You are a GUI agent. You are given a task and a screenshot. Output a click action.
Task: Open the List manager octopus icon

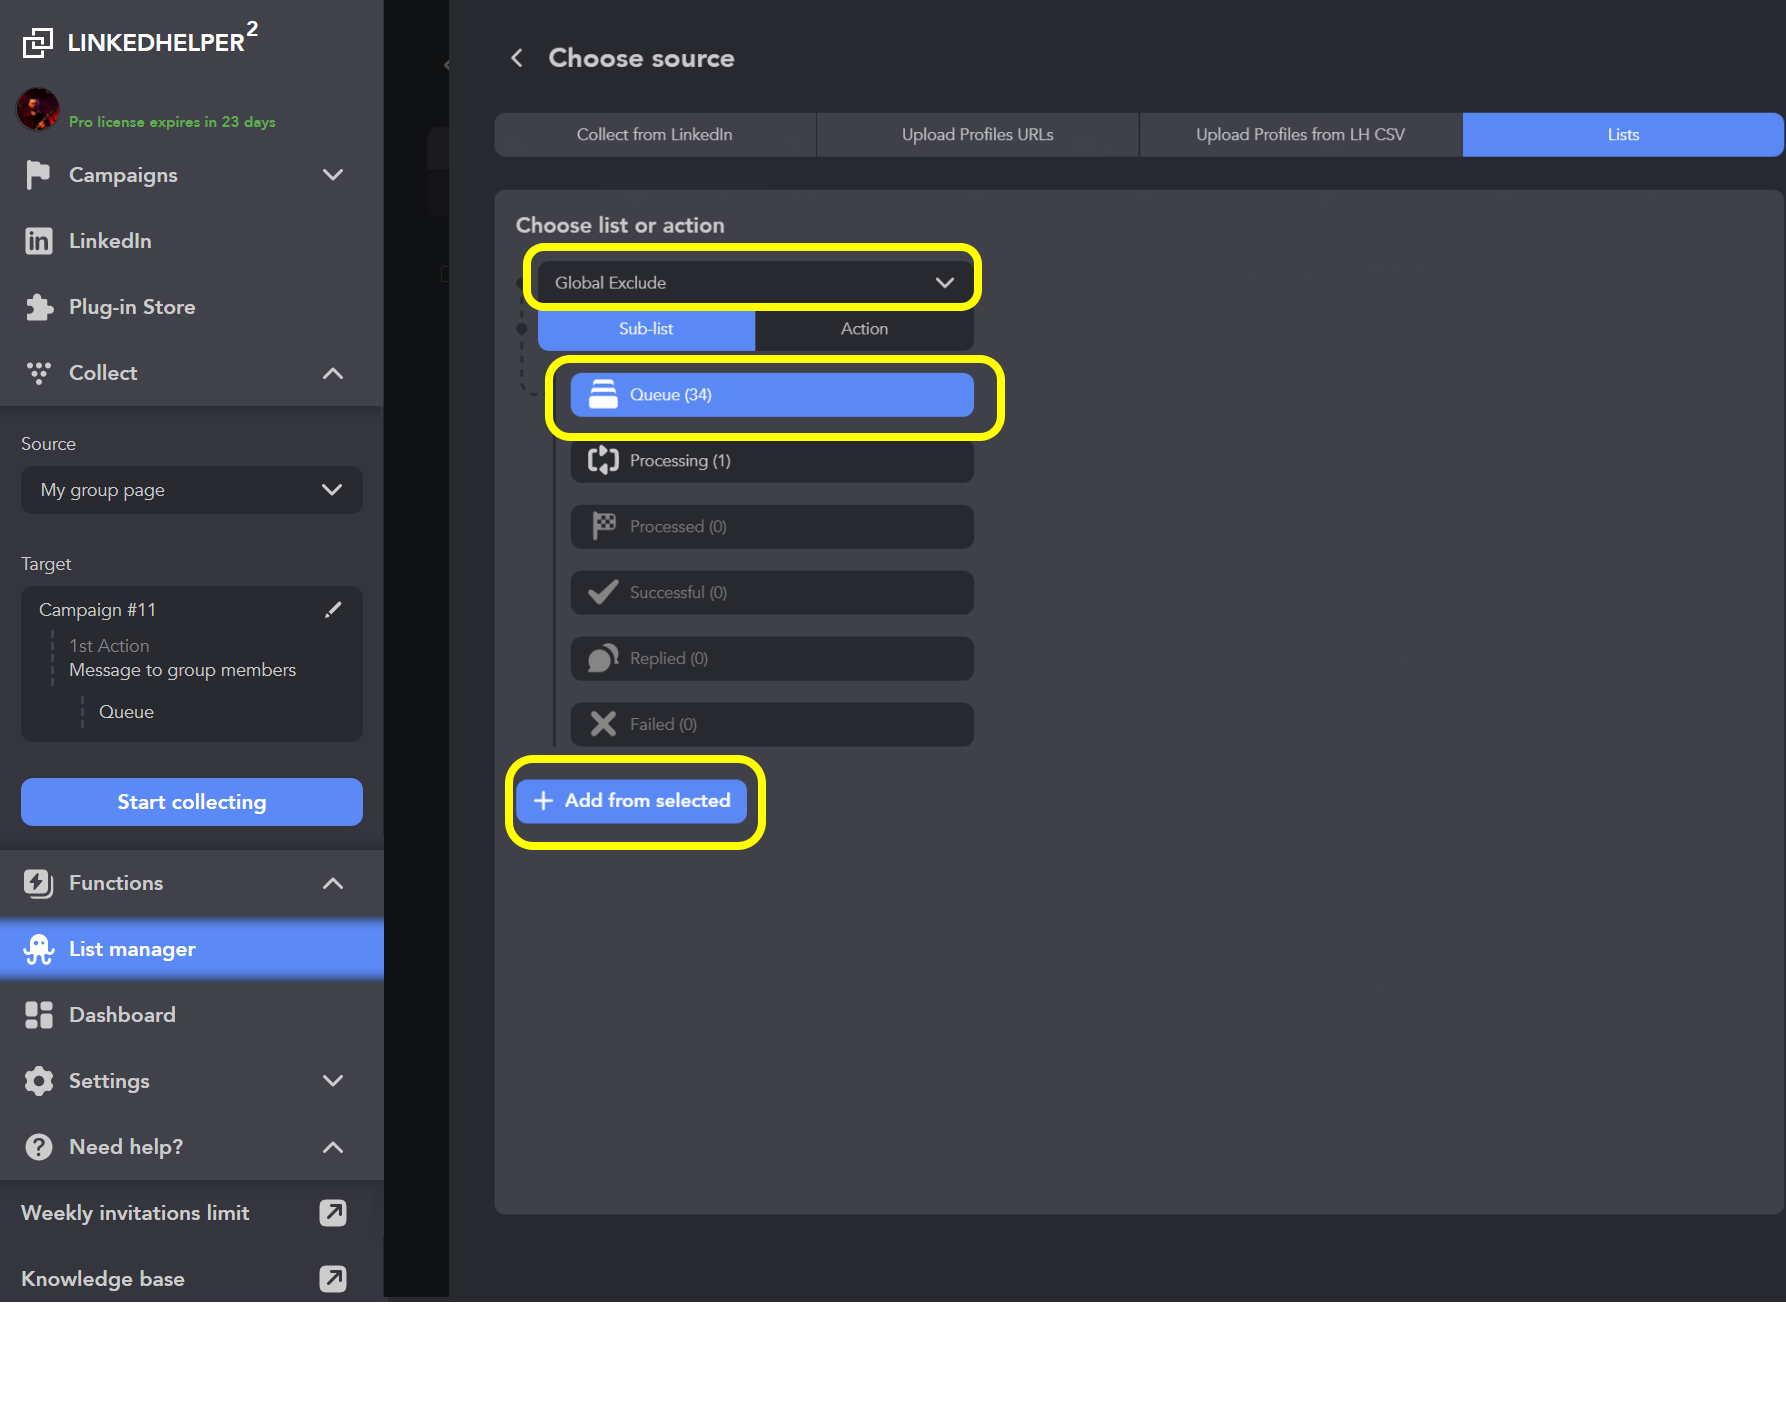tap(38, 949)
